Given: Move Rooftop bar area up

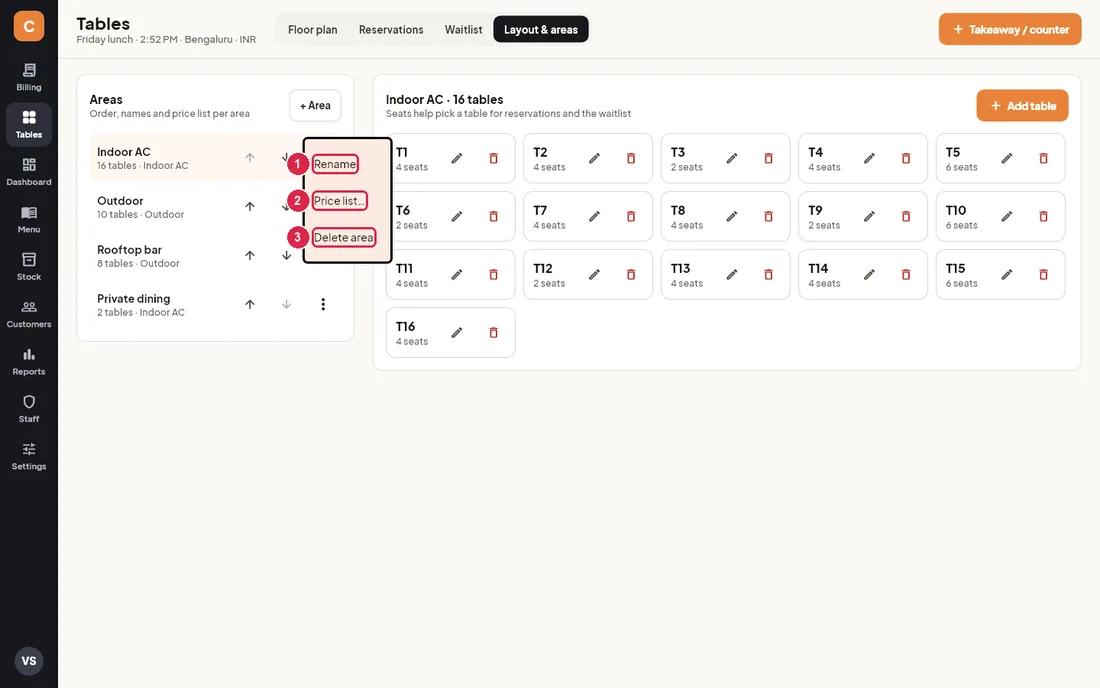Looking at the screenshot, I should (x=250, y=255).
